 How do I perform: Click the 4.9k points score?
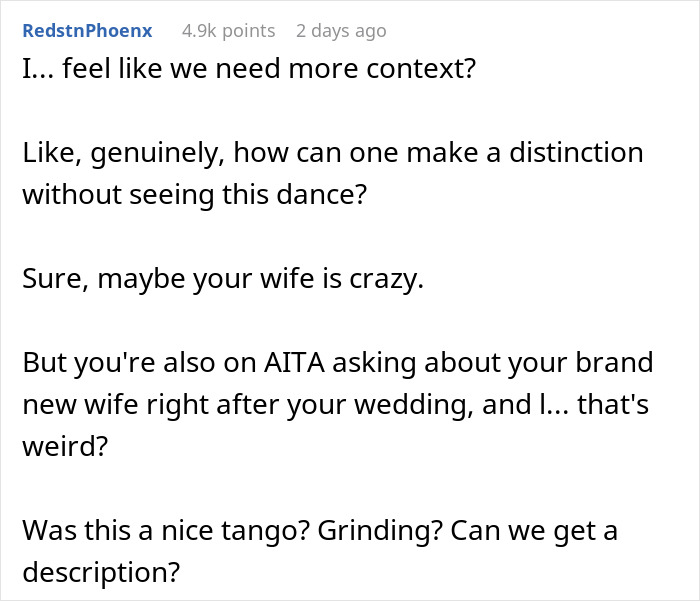[228, 31]
